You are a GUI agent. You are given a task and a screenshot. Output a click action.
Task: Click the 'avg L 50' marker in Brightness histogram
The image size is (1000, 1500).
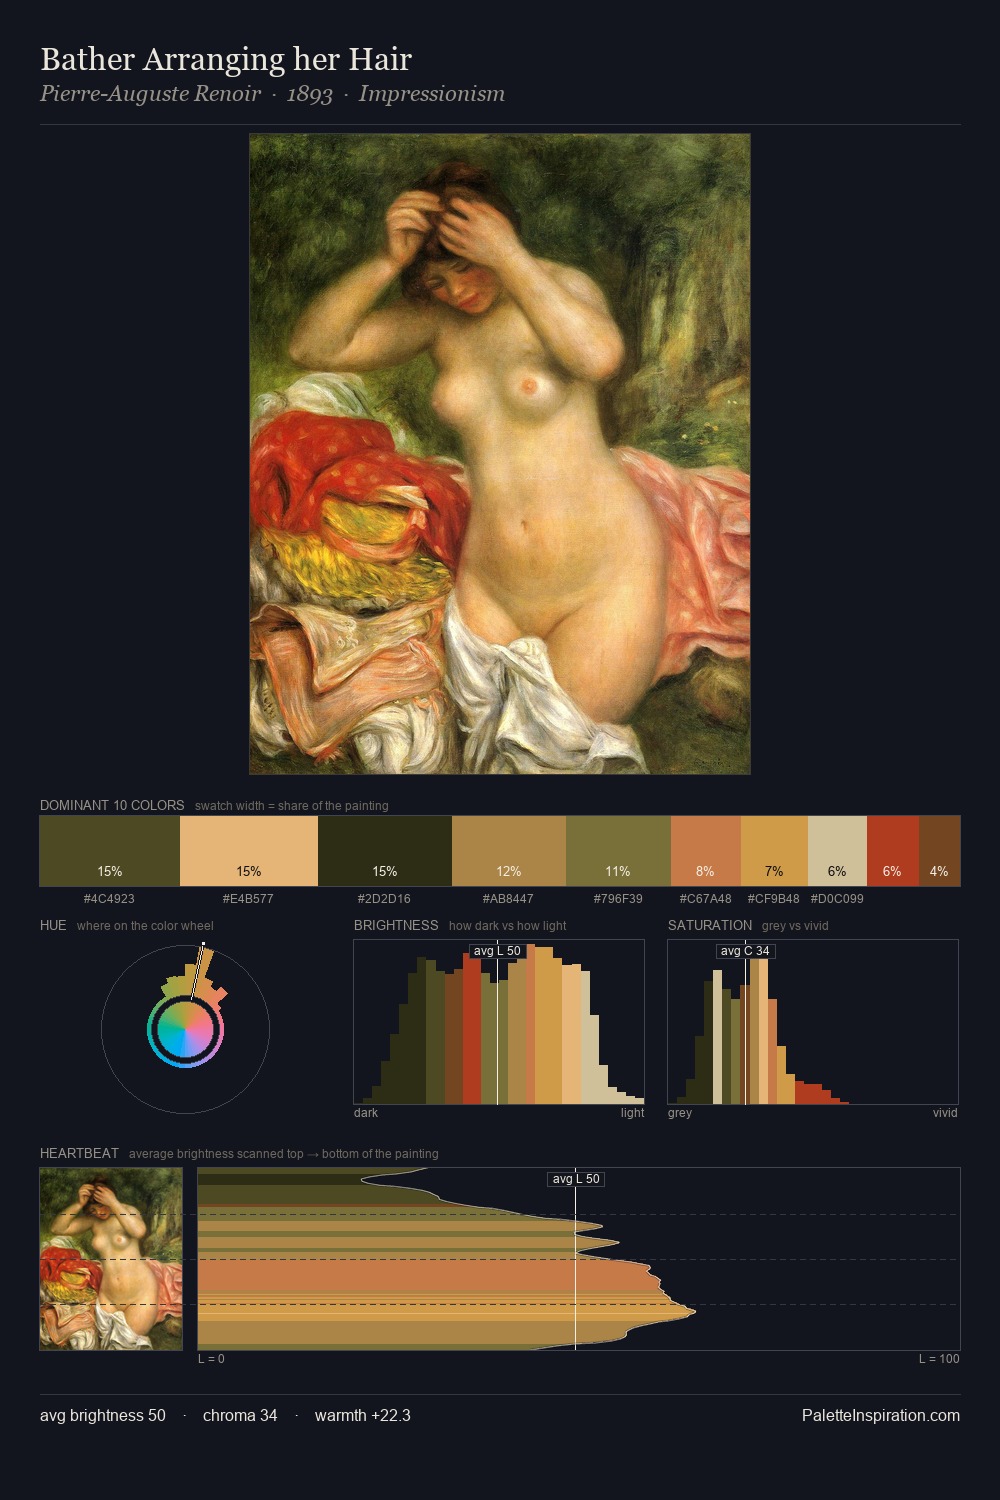[497, 951]
